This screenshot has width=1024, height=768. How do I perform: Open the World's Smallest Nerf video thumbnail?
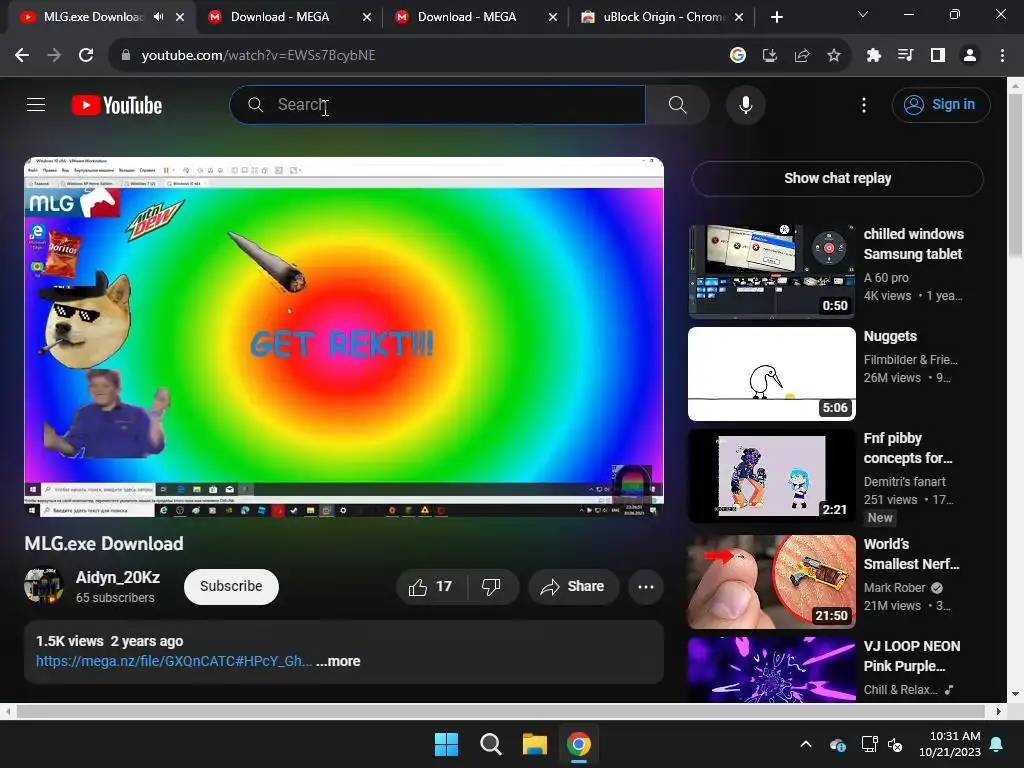coord(771,581)
